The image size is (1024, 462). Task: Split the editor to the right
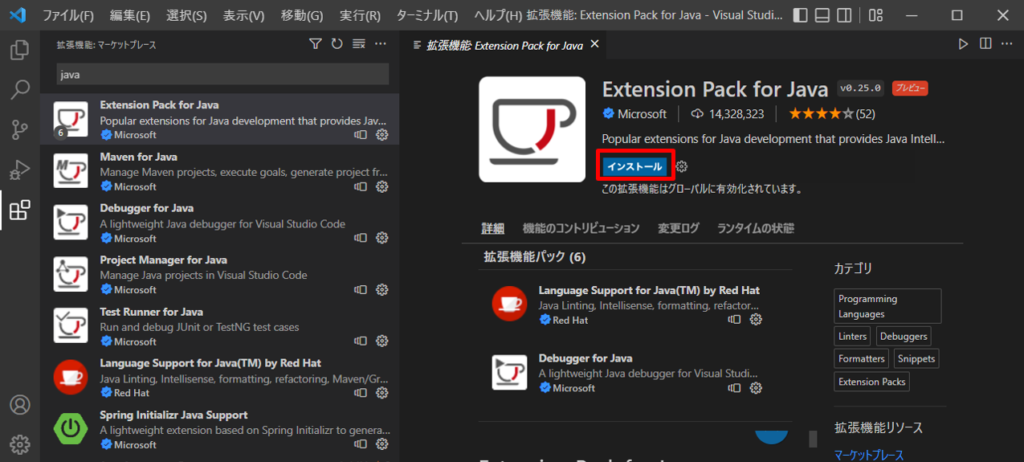point(985,44)
